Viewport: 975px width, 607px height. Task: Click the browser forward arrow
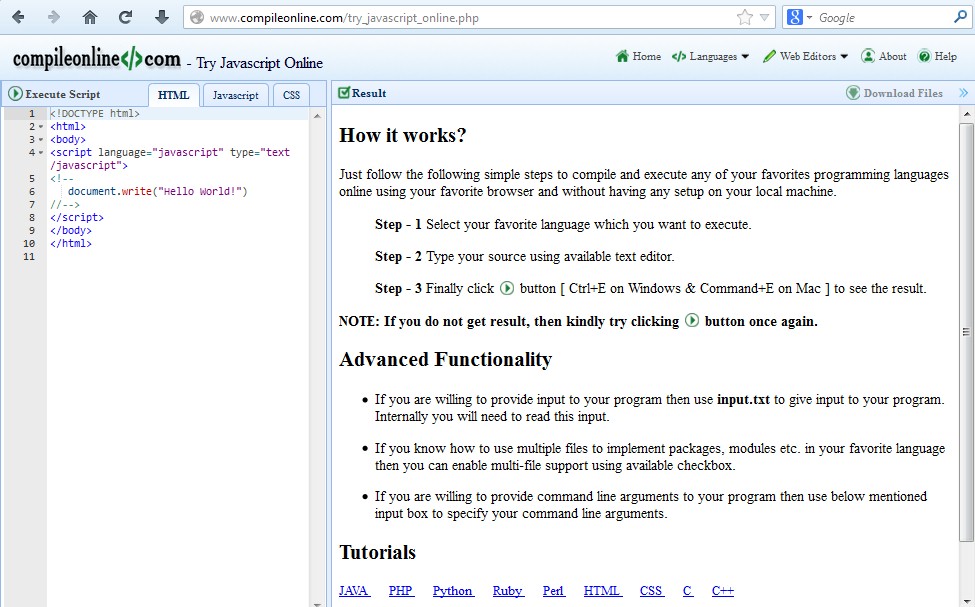click(x=54, y=17)
